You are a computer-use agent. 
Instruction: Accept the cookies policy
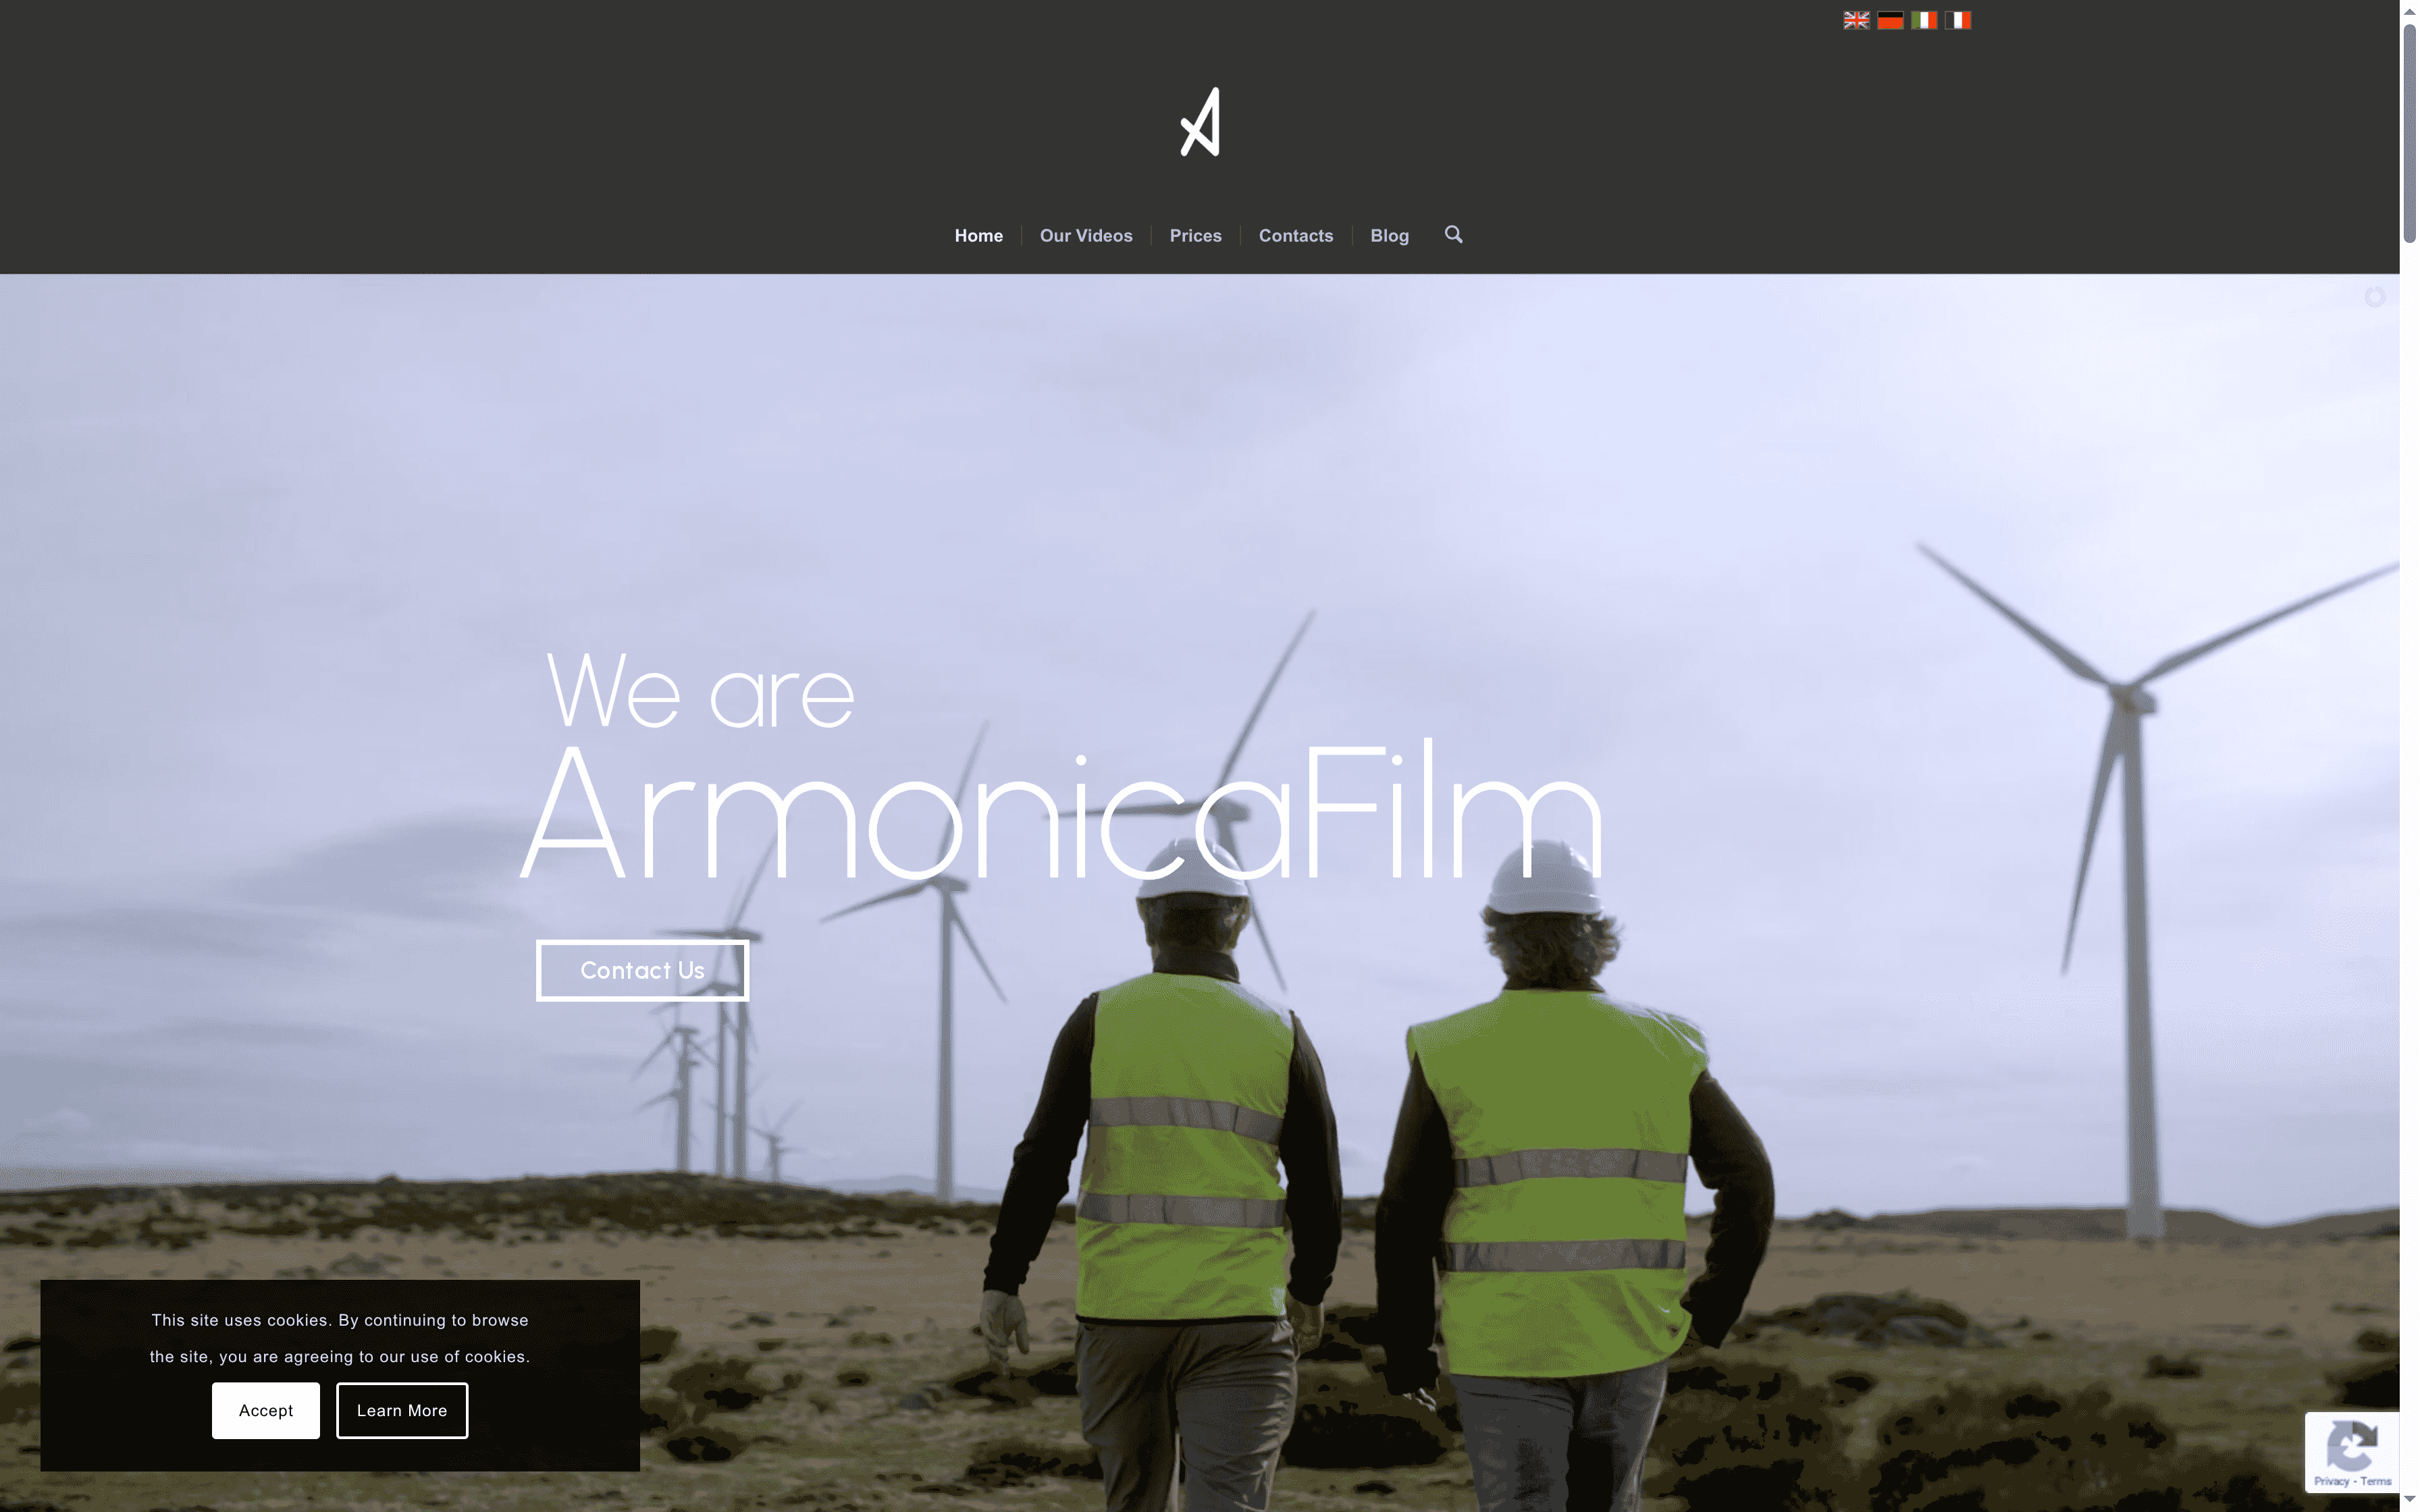[265, 1410]
